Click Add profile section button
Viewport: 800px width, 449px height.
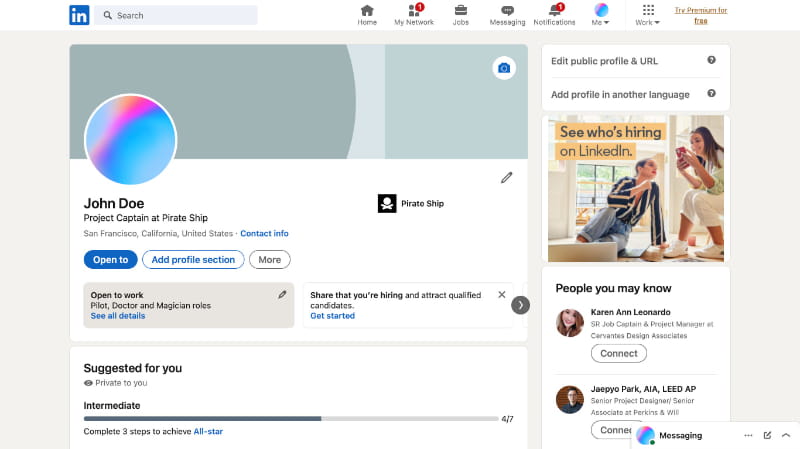(x=193, y=260)
